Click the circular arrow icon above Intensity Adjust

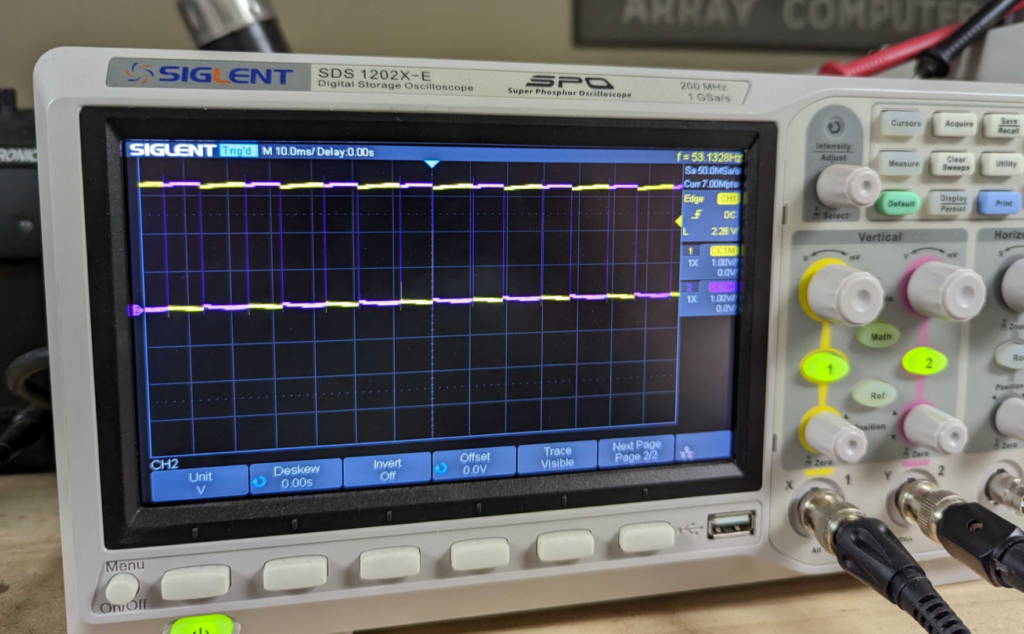click(834, 127)
